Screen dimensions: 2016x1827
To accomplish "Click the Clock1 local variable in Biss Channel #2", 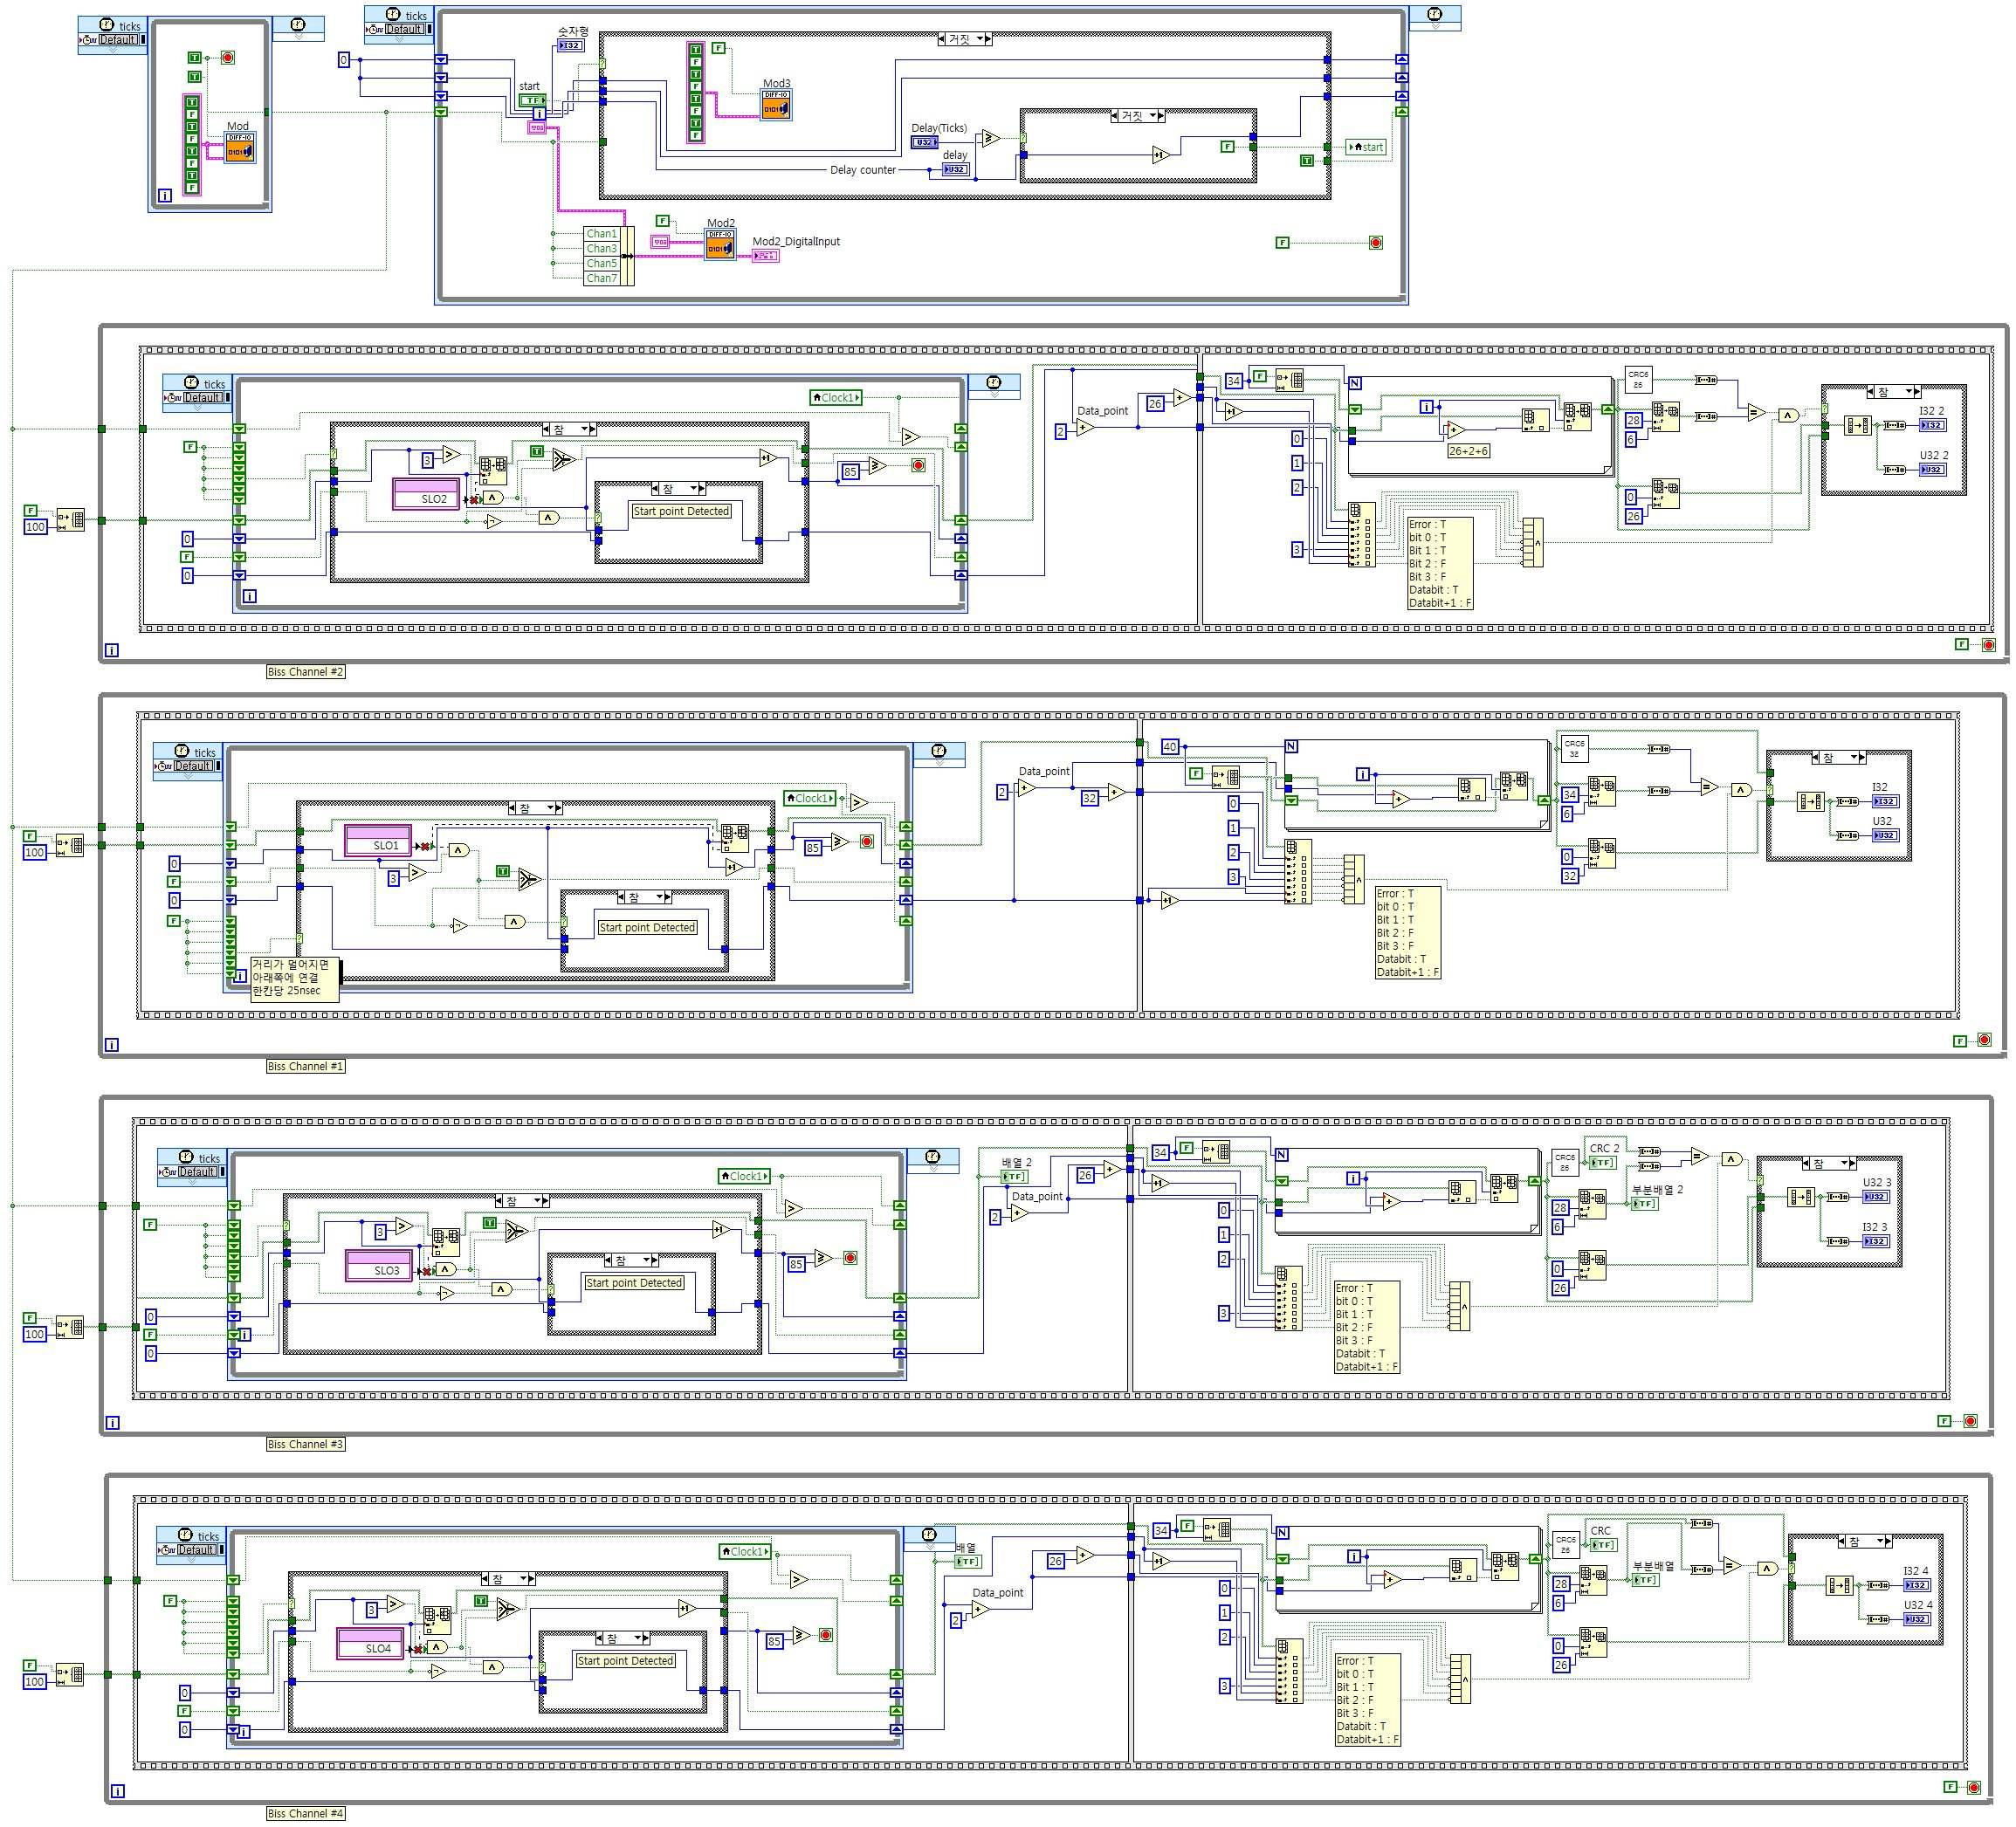I will 836,398.
